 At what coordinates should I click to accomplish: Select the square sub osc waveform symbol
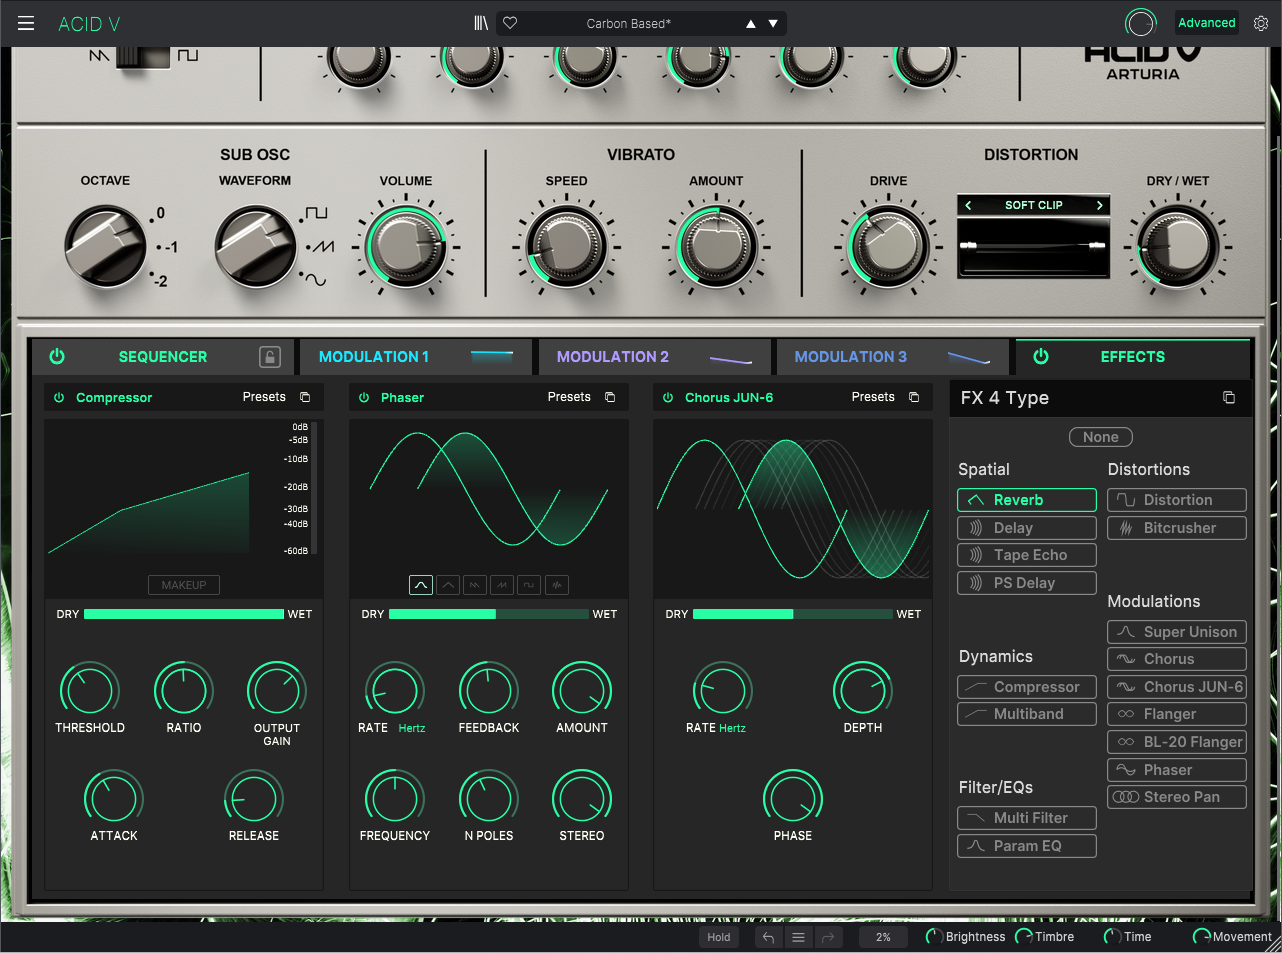(x=316, y=213)
